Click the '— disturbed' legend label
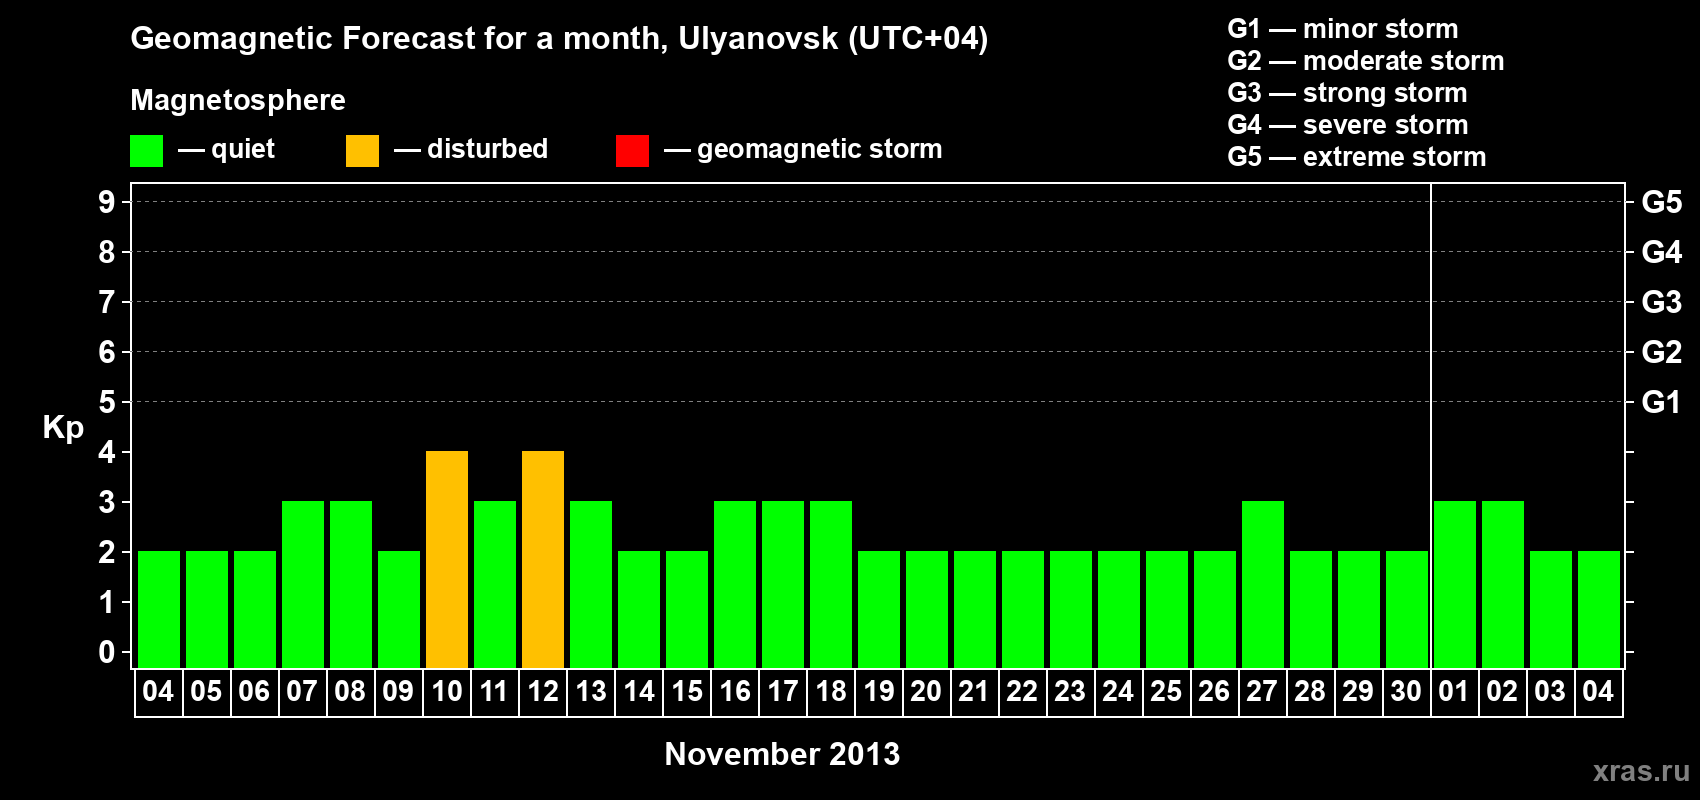The image size is (1700, 800). [471, 149]
